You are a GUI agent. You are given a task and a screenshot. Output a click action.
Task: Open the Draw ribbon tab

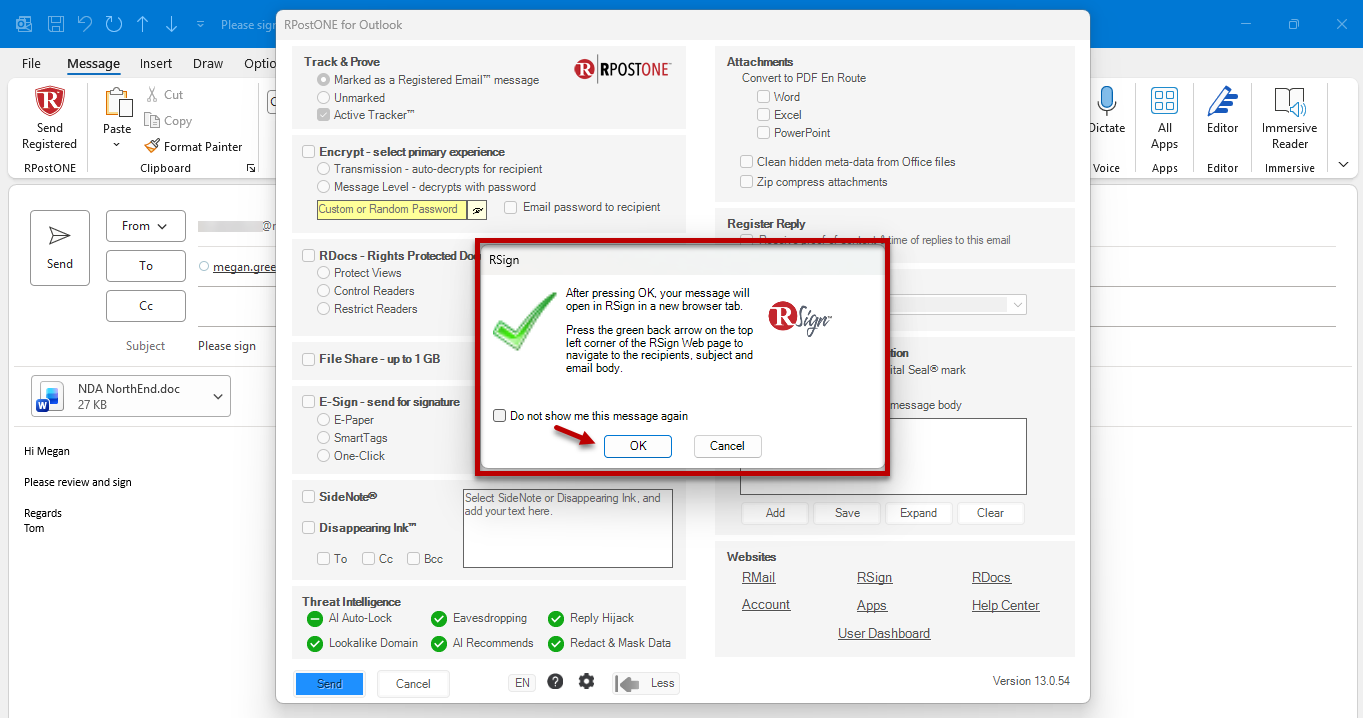tap(208, 64)
